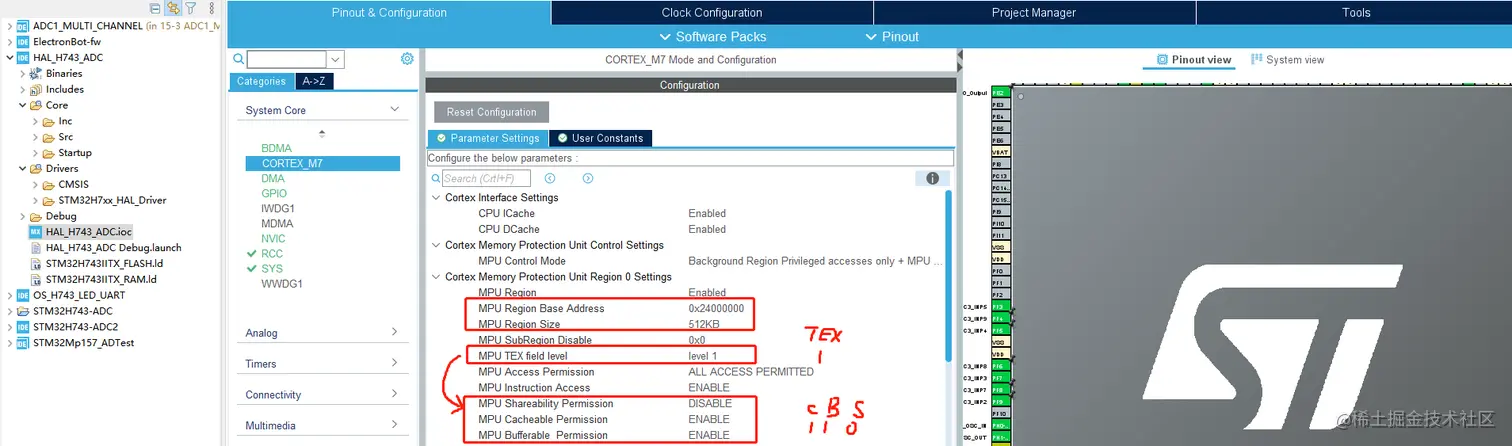Switch to Pinout & Configuration tab
The height and width of the screenshot is (446, 1512).
click(389, 13)
